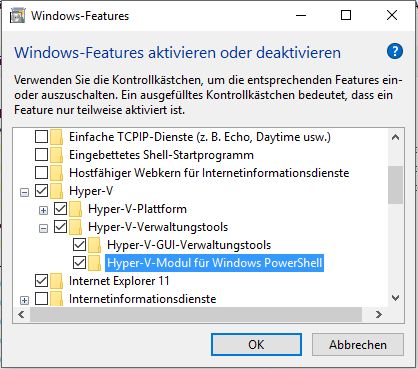The image size is (418, 369).
Task: Enable the Internetinformationsdienste checkbox
Action: coord(41,299)
